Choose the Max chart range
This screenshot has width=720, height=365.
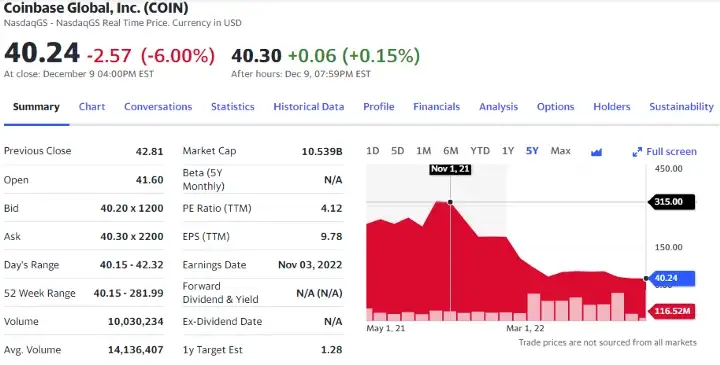click(x=561, y=151)
